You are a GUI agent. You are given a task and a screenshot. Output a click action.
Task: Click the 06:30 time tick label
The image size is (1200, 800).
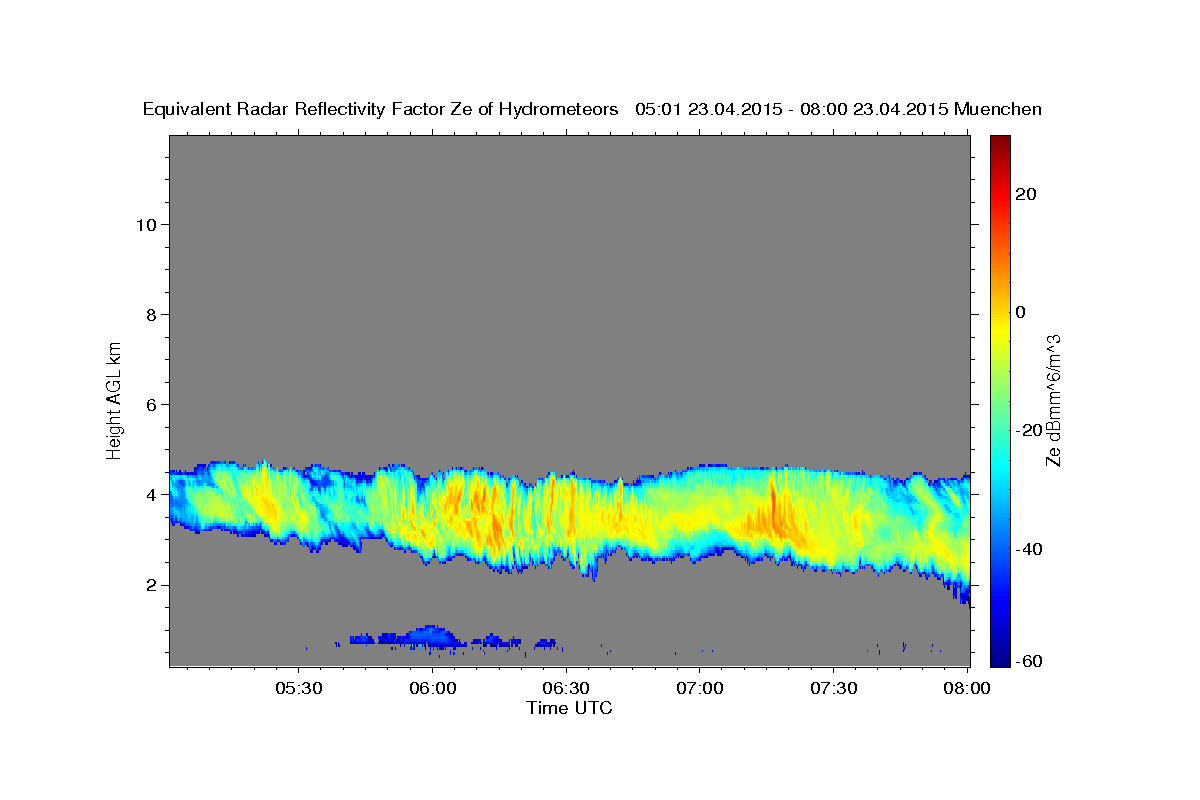[x=566, y=689]
